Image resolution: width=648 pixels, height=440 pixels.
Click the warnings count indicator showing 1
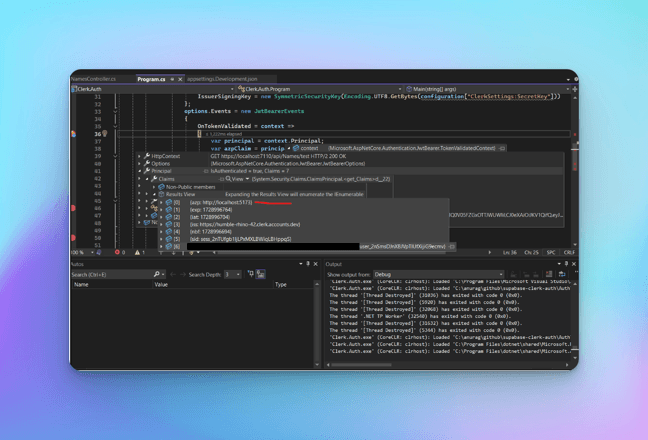(x=140, y=252)
